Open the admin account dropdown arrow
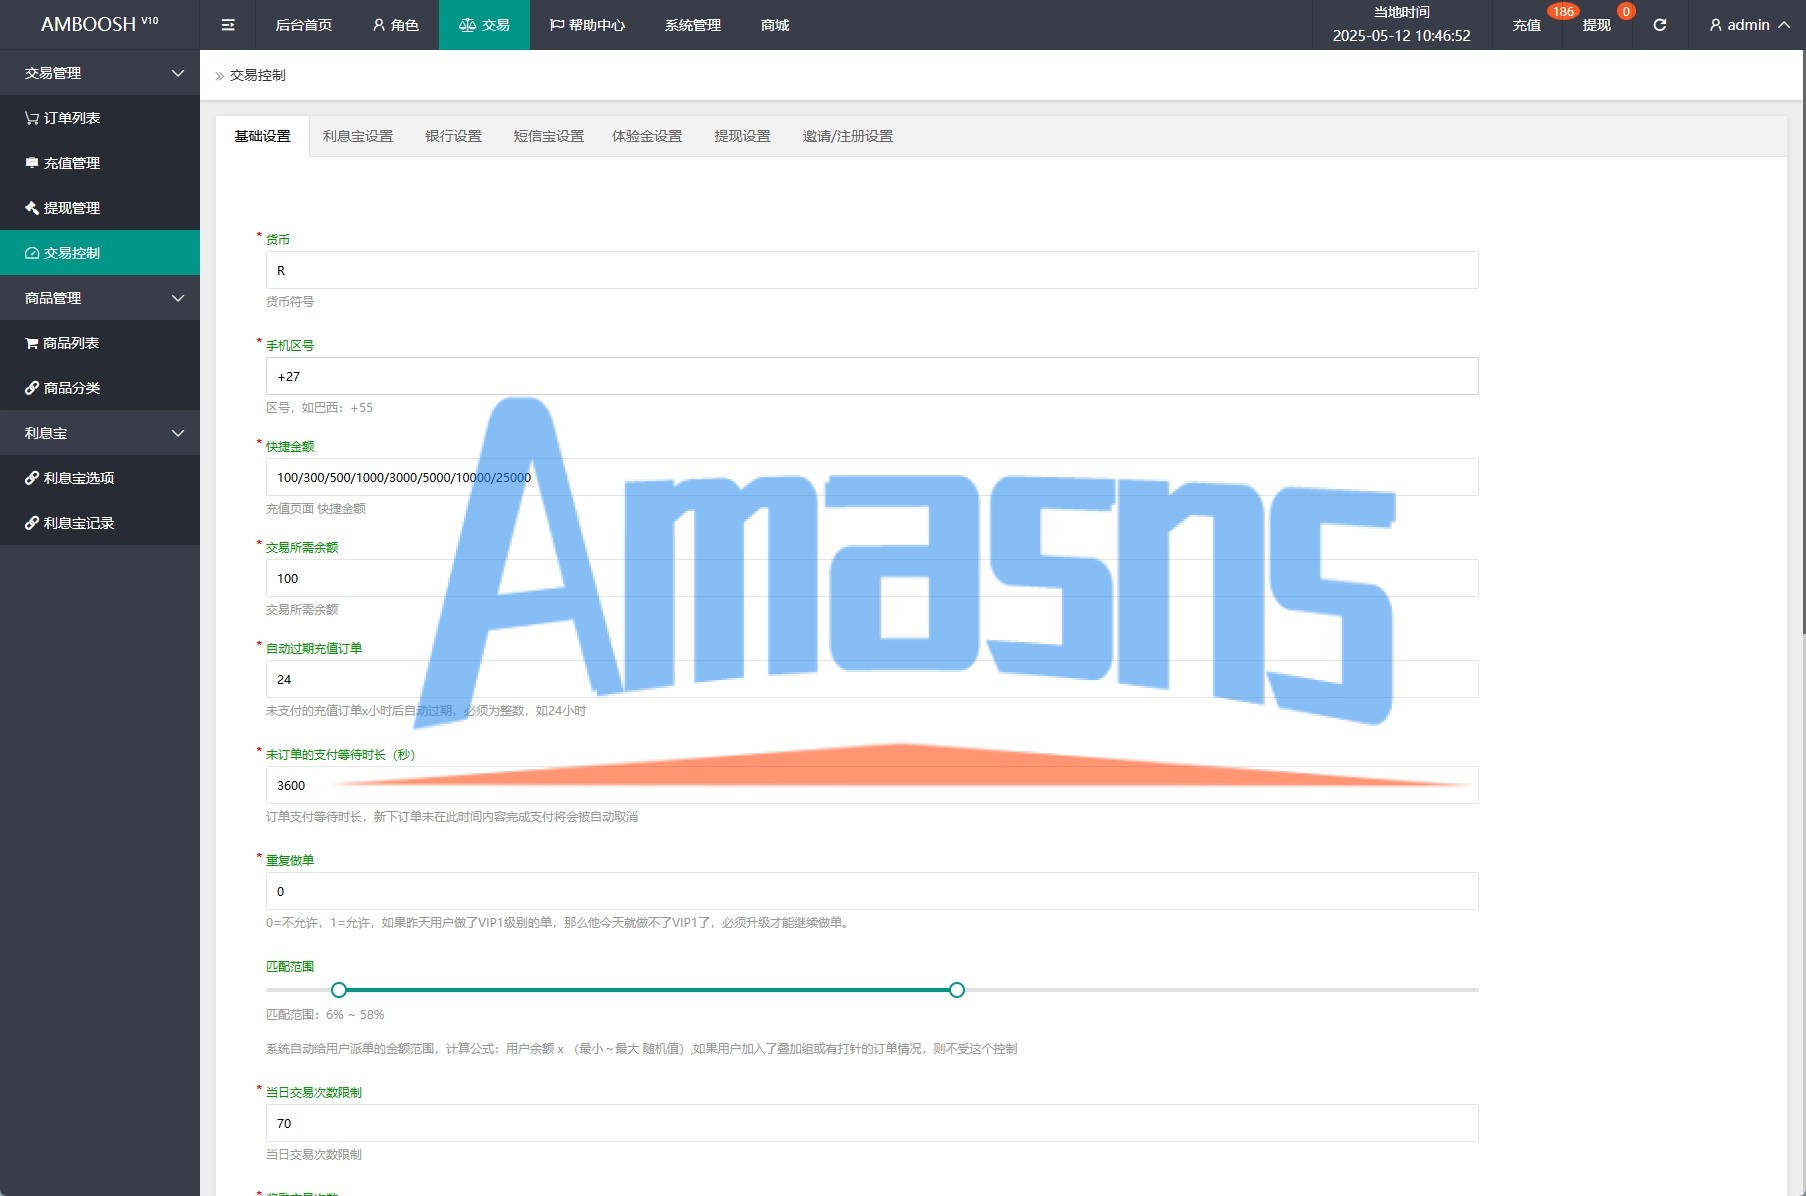 point(1784,25)
